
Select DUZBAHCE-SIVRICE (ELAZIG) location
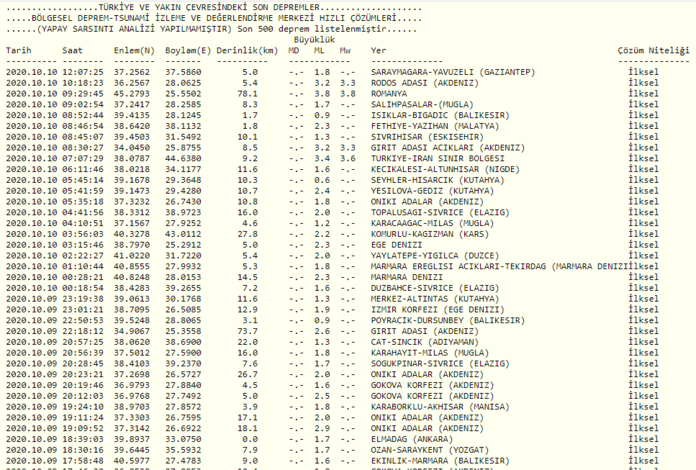pos(435,288)
